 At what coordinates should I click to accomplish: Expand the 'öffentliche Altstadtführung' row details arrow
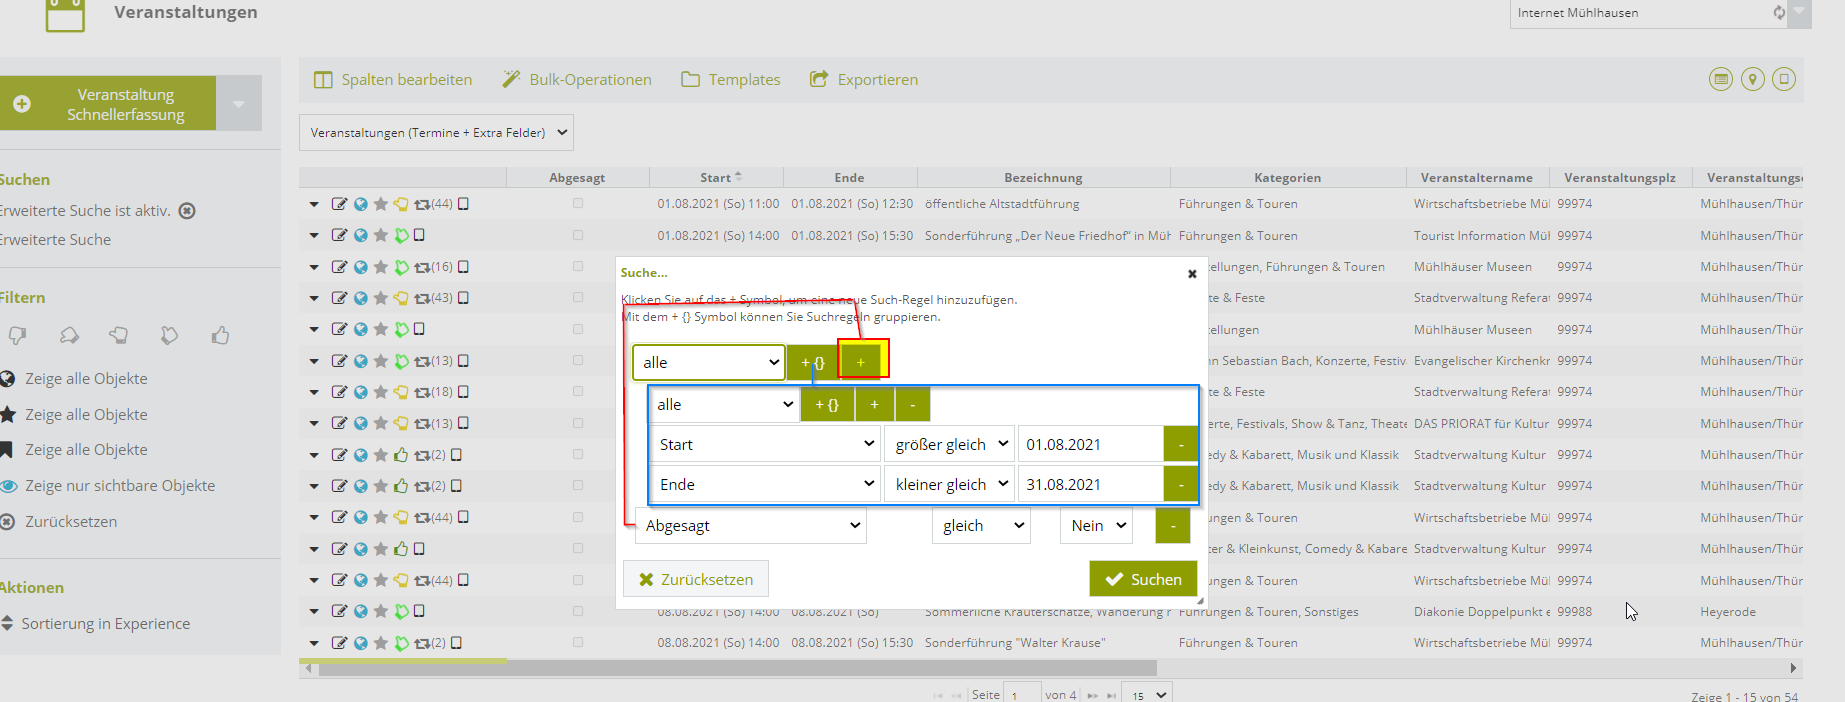pyautogui.click(x=314, y=204)
